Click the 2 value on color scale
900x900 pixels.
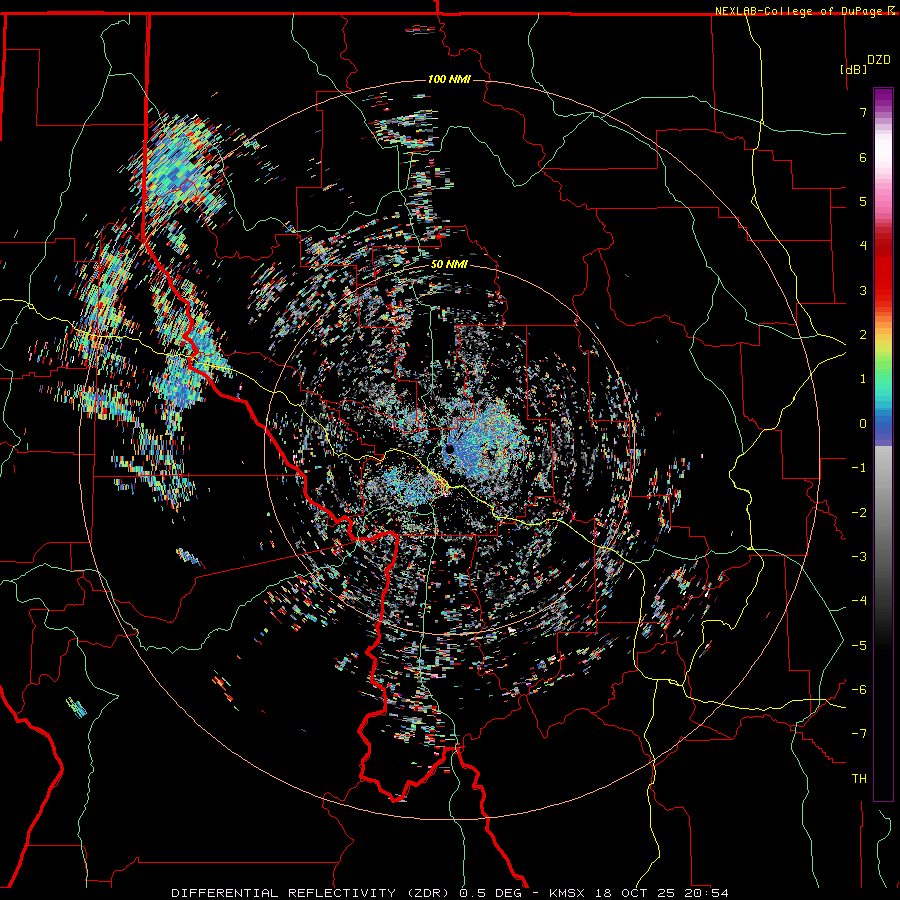pyautogui.click(x=863, y=335)
